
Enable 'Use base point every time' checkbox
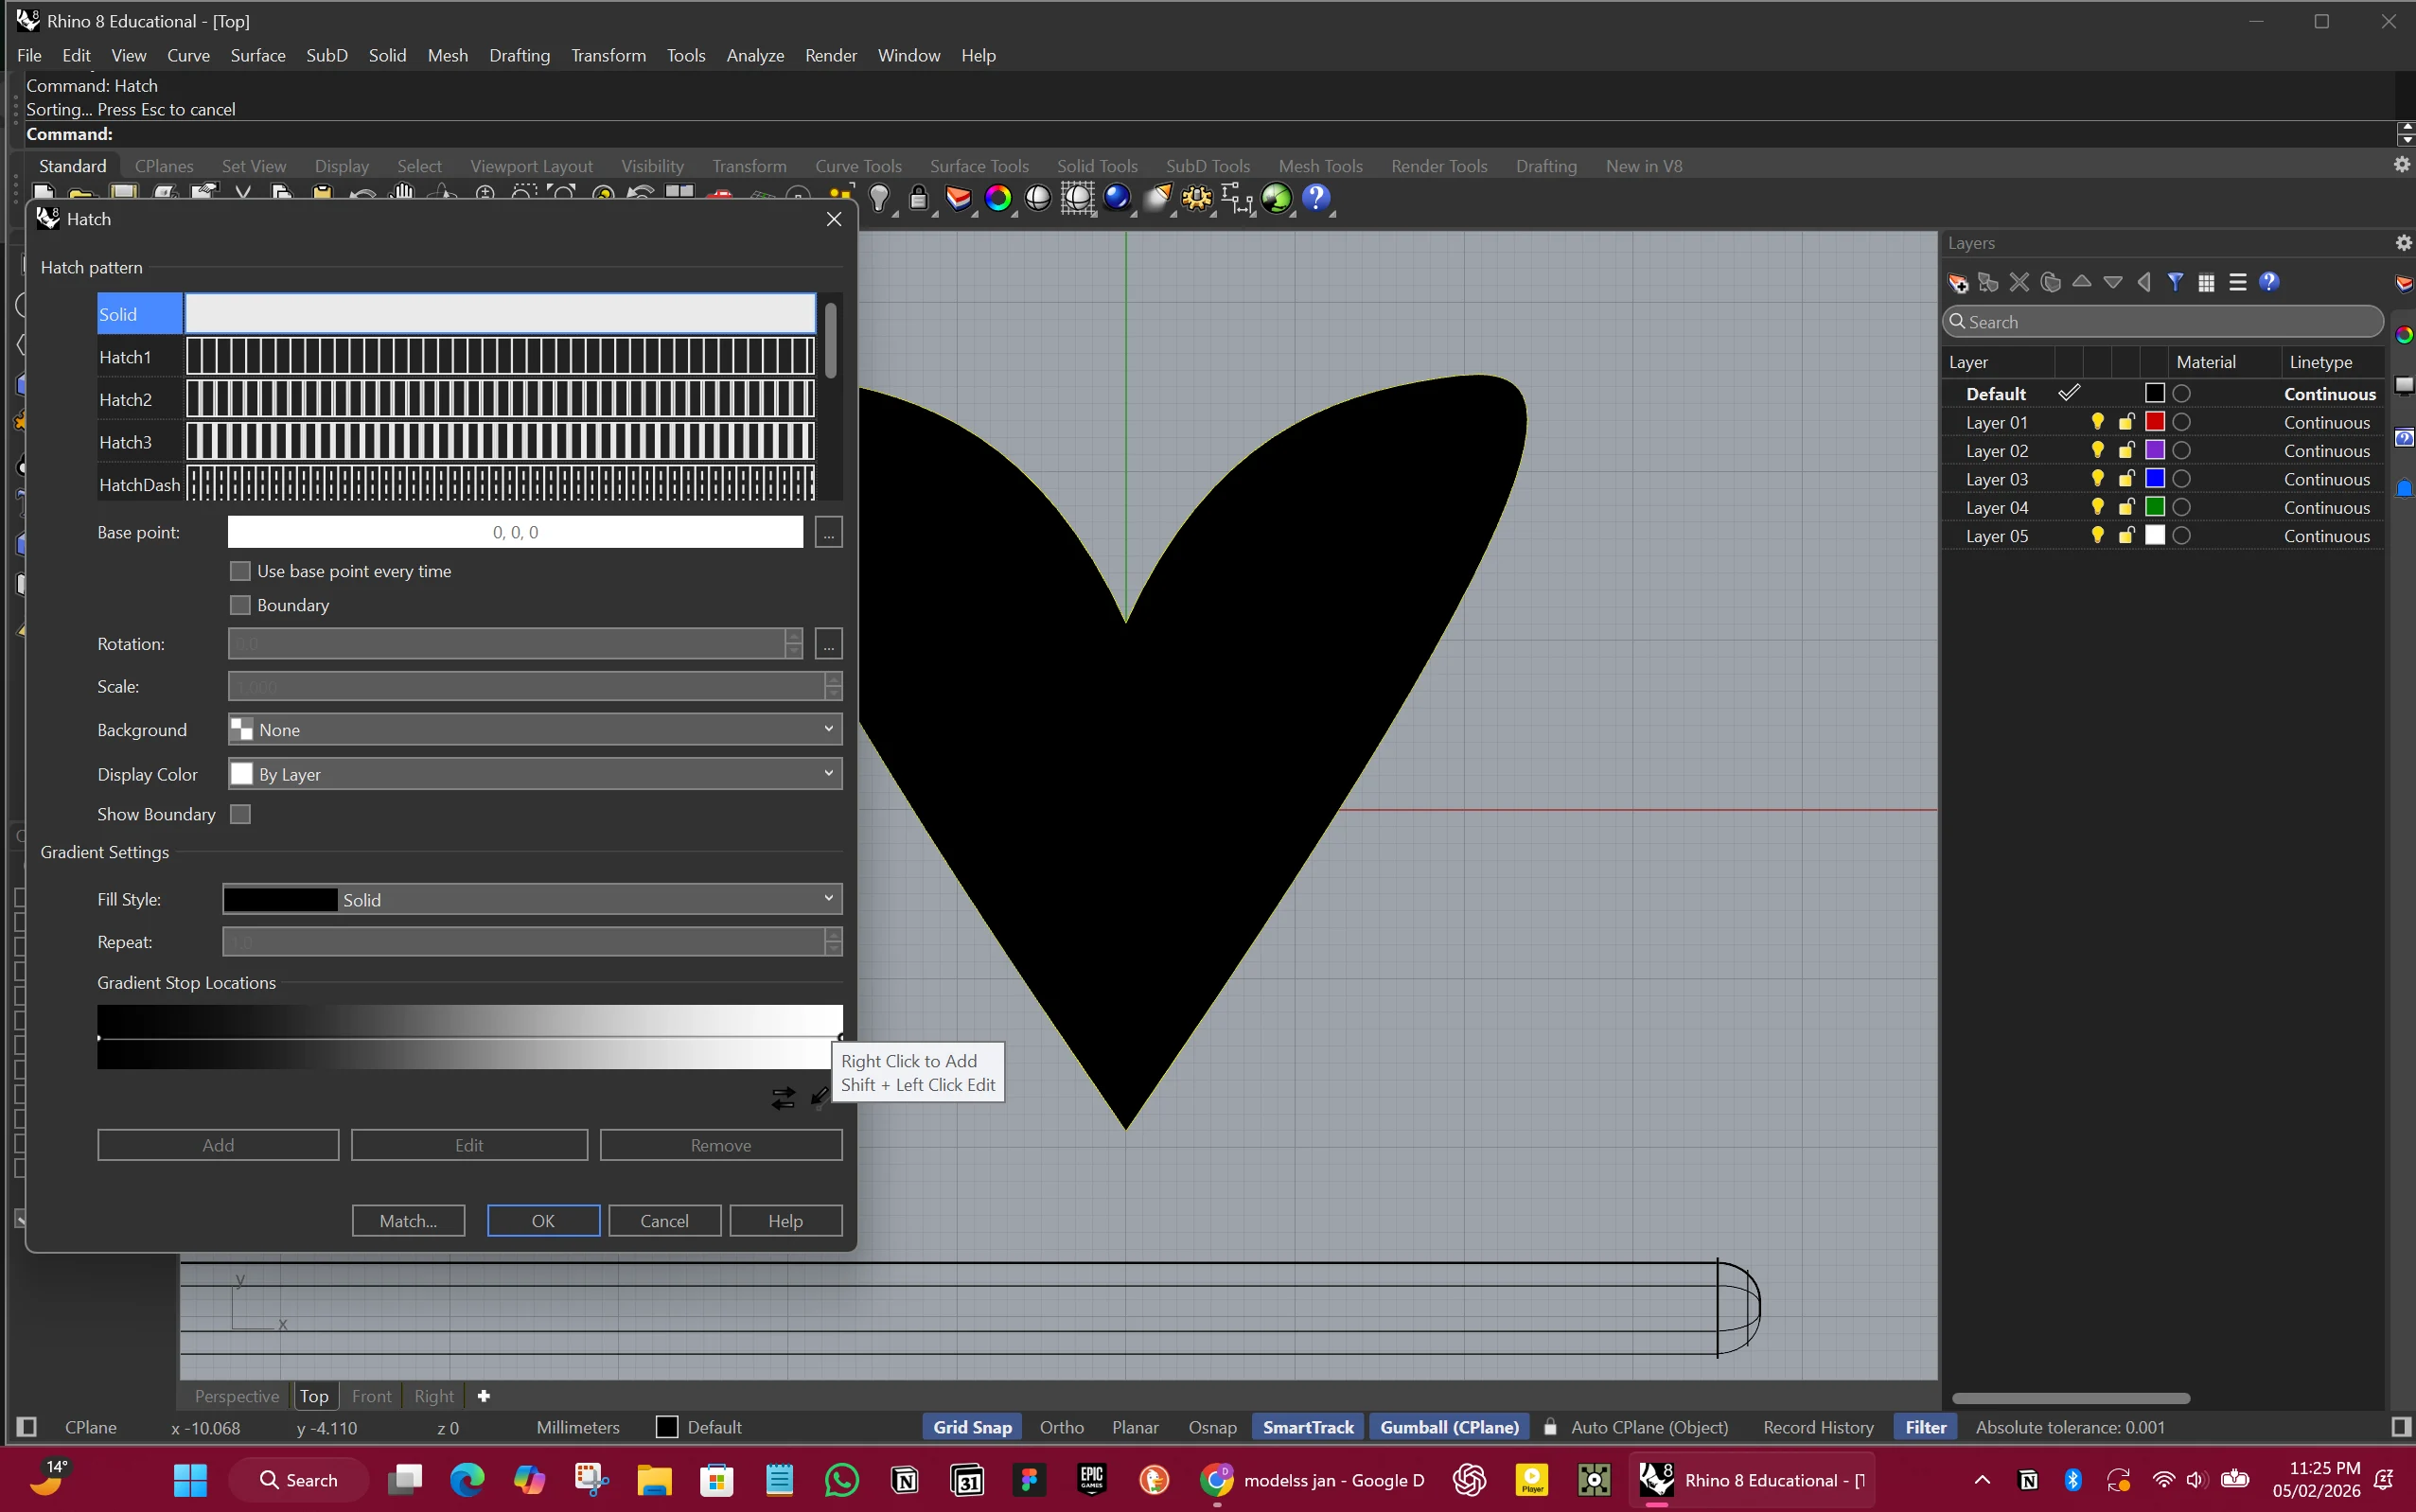point(240,571)
